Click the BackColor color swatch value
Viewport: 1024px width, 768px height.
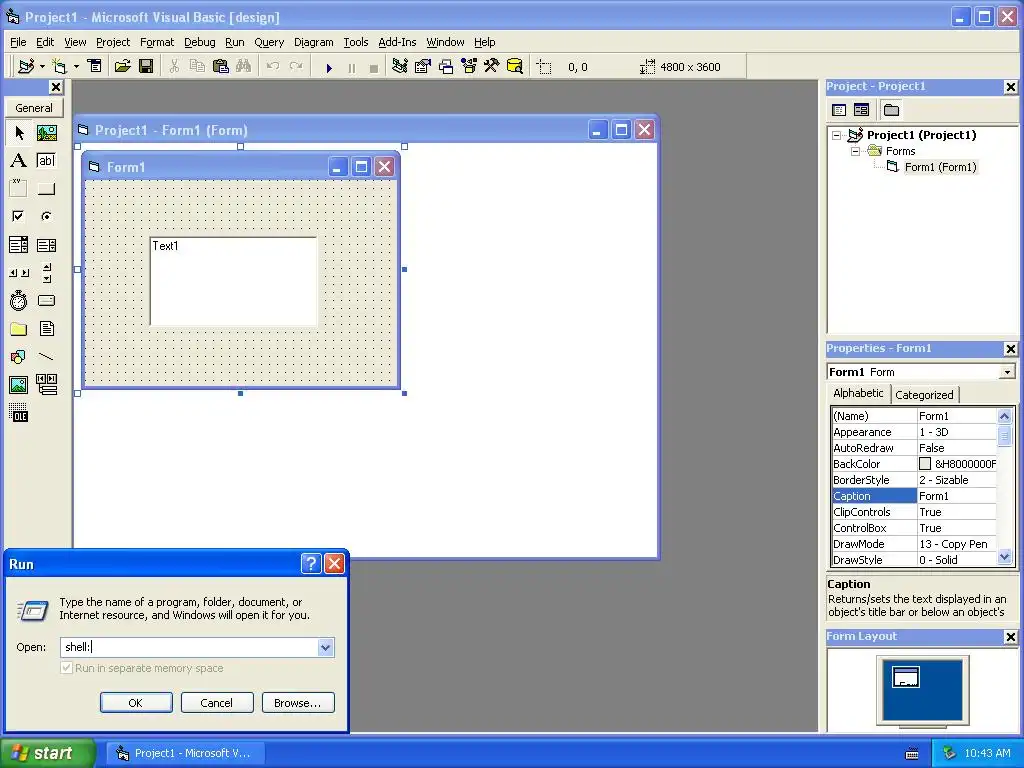click(x=925, y=464)
